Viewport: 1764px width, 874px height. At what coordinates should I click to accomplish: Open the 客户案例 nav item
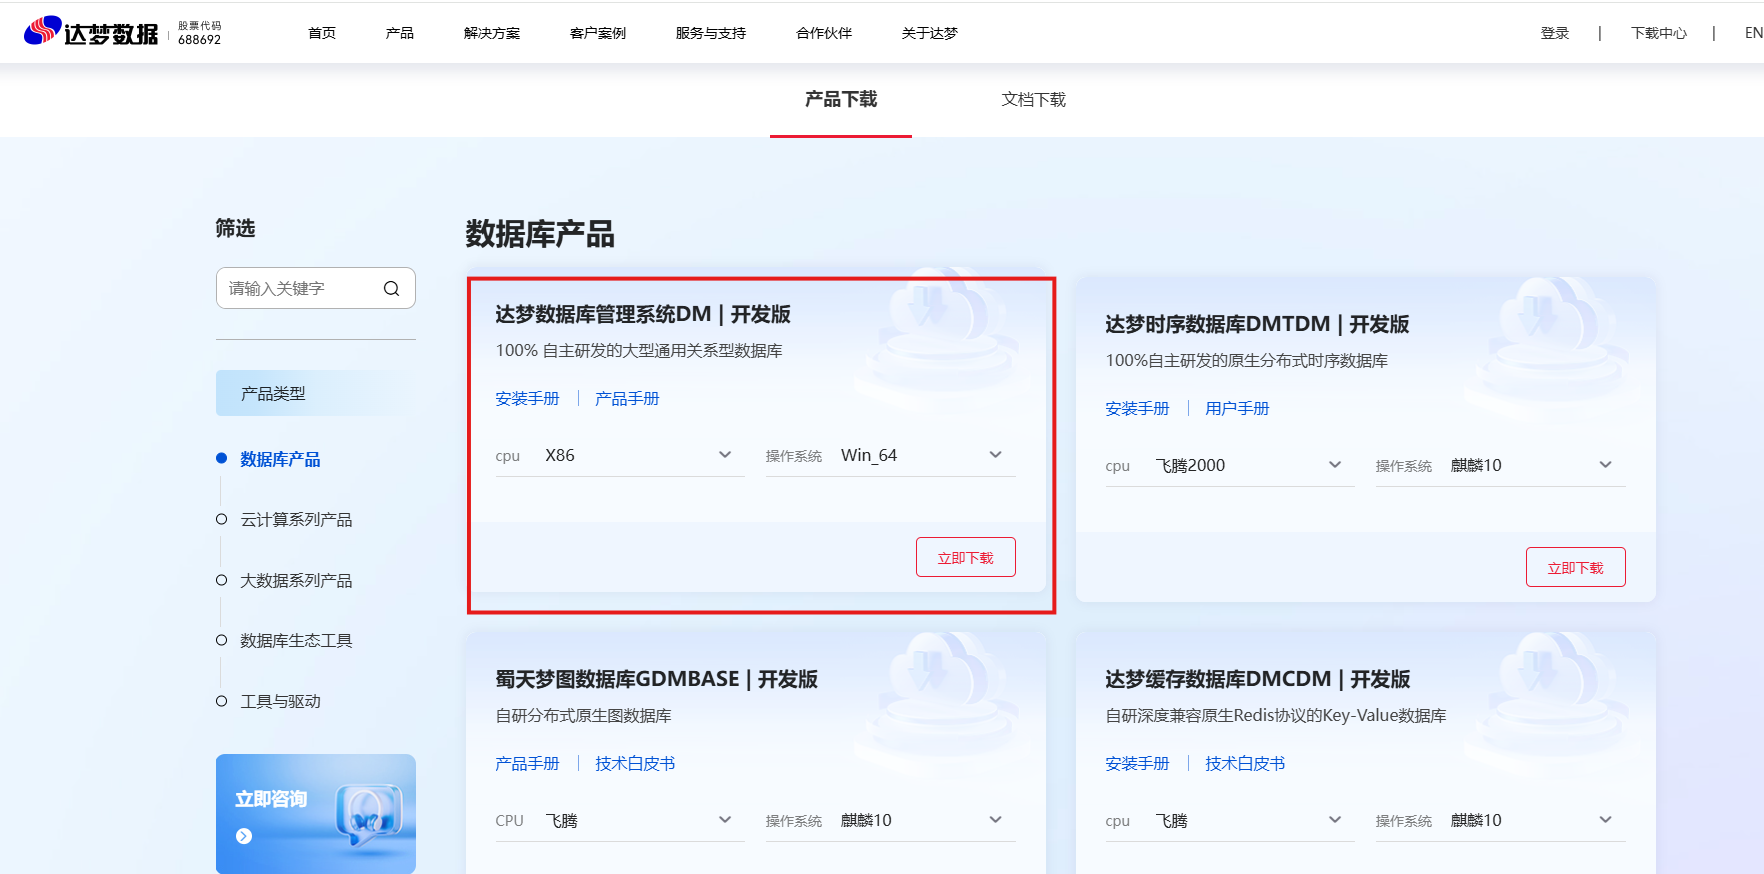598,33
